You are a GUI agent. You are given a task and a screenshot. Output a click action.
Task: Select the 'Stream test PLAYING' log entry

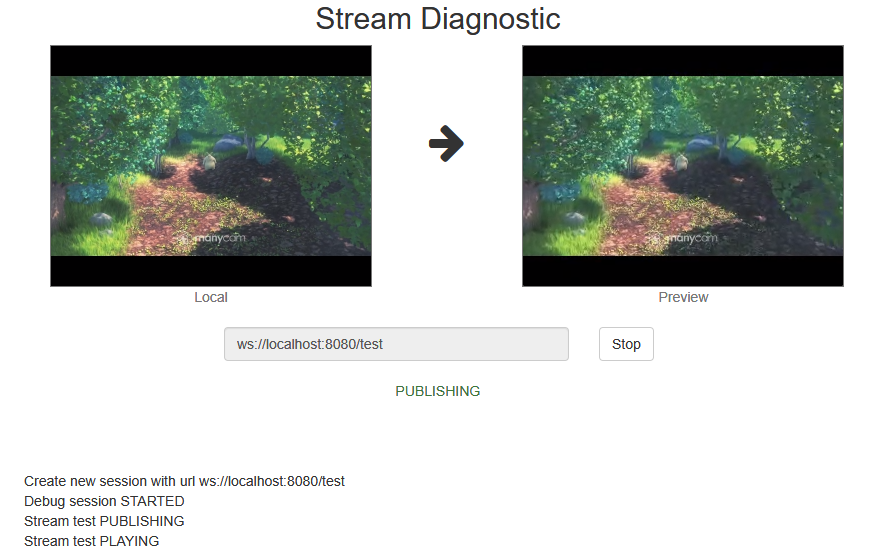coord(91,541)
